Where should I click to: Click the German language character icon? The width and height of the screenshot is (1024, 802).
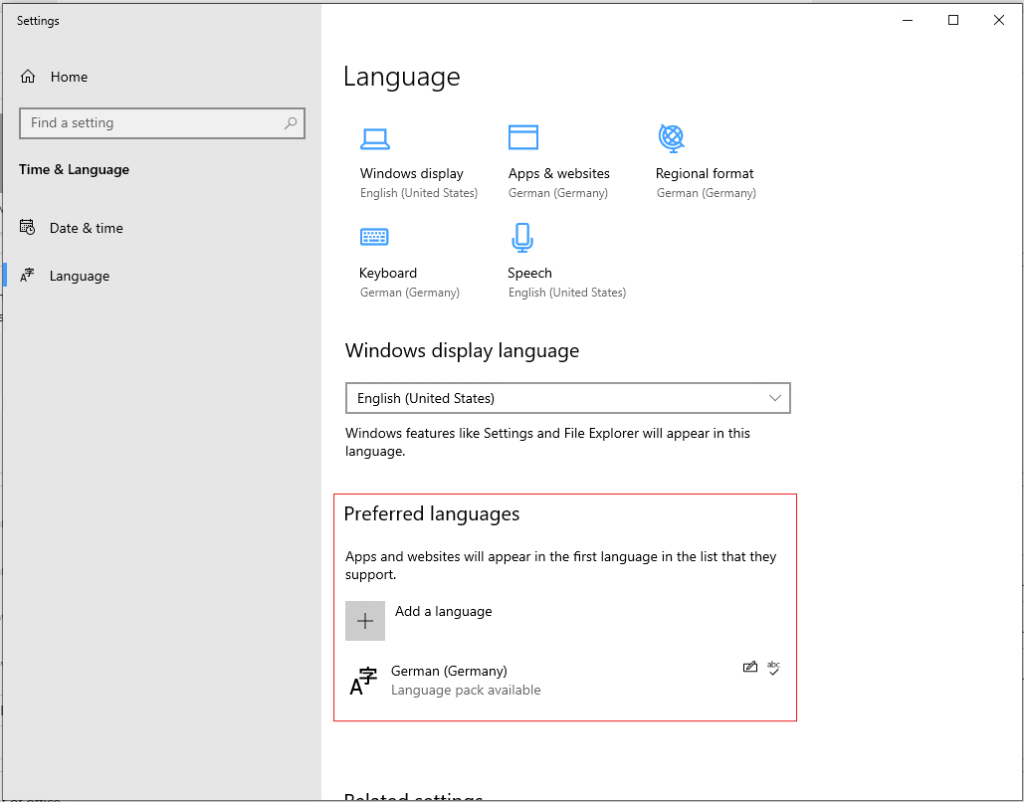[x=363, y=681]
